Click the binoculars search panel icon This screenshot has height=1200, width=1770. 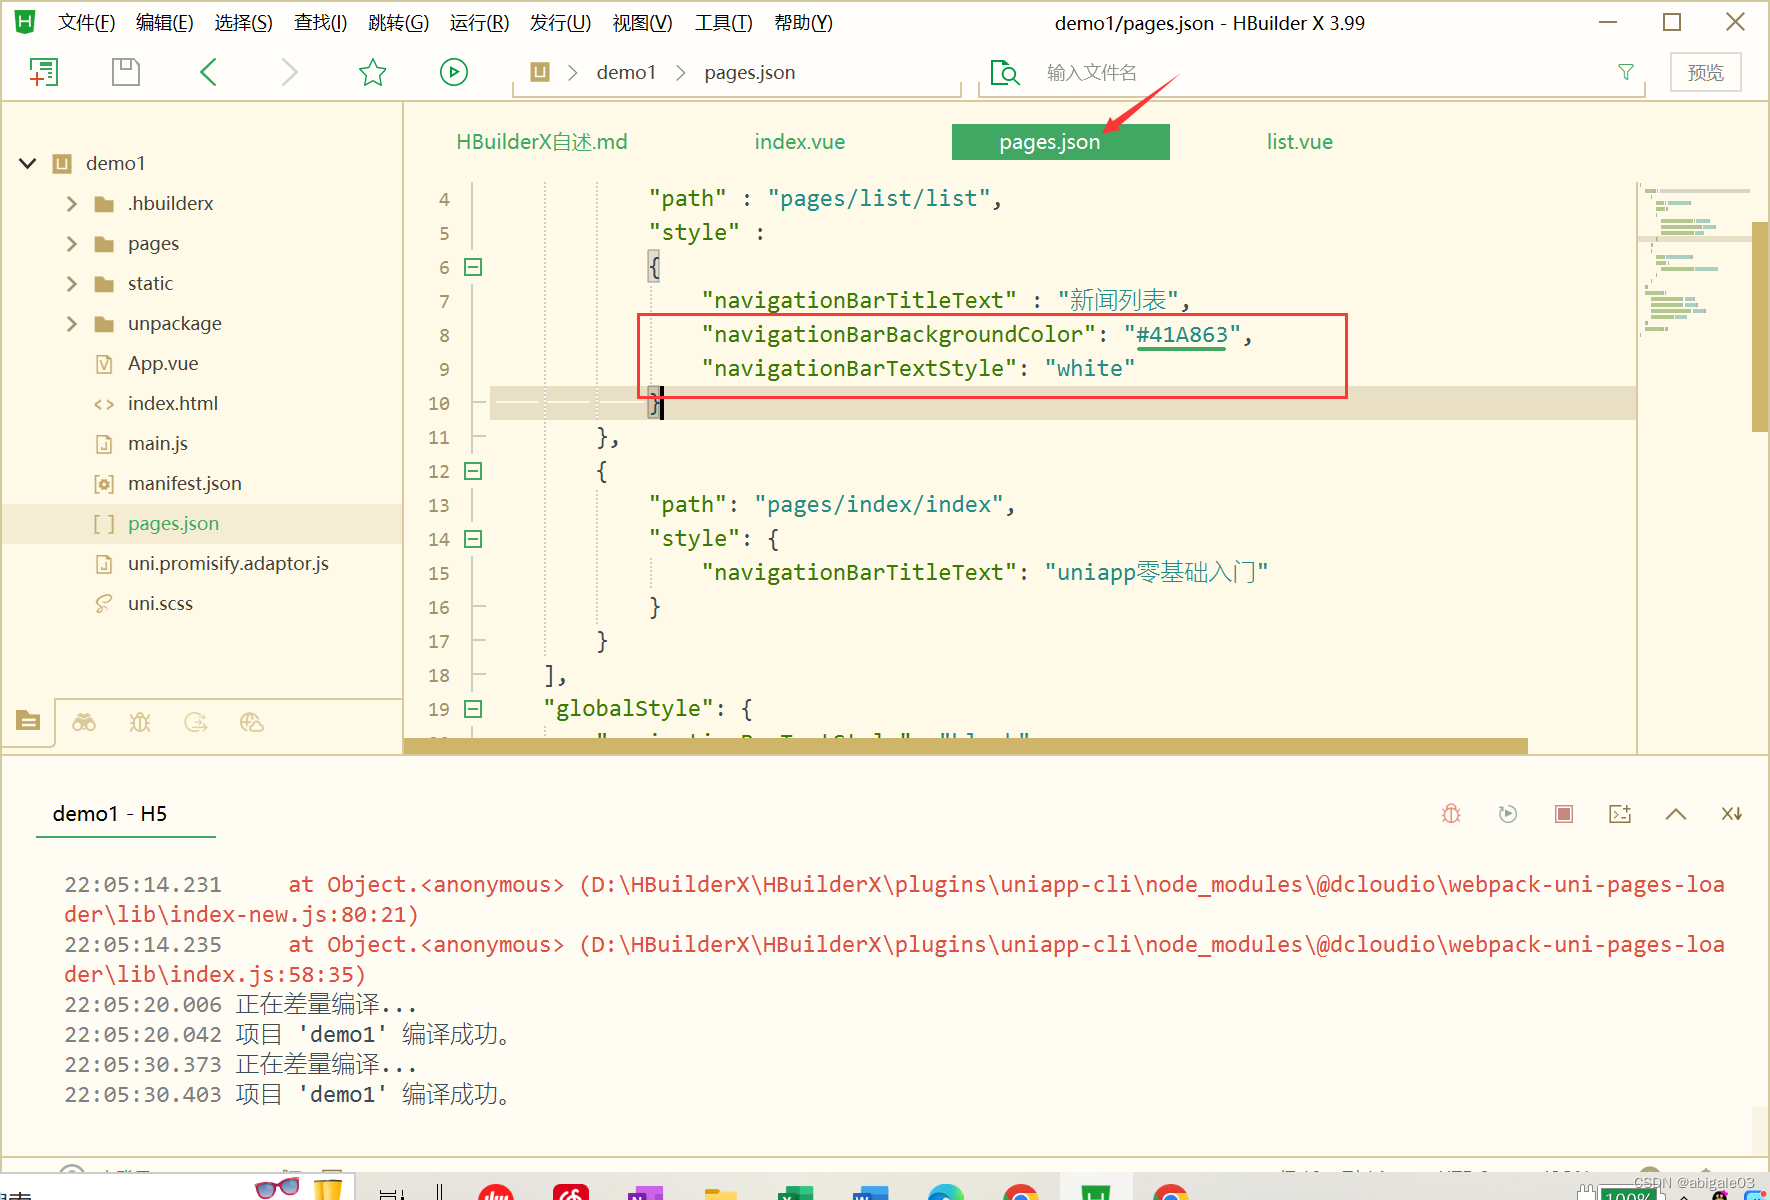pos(84,722)
